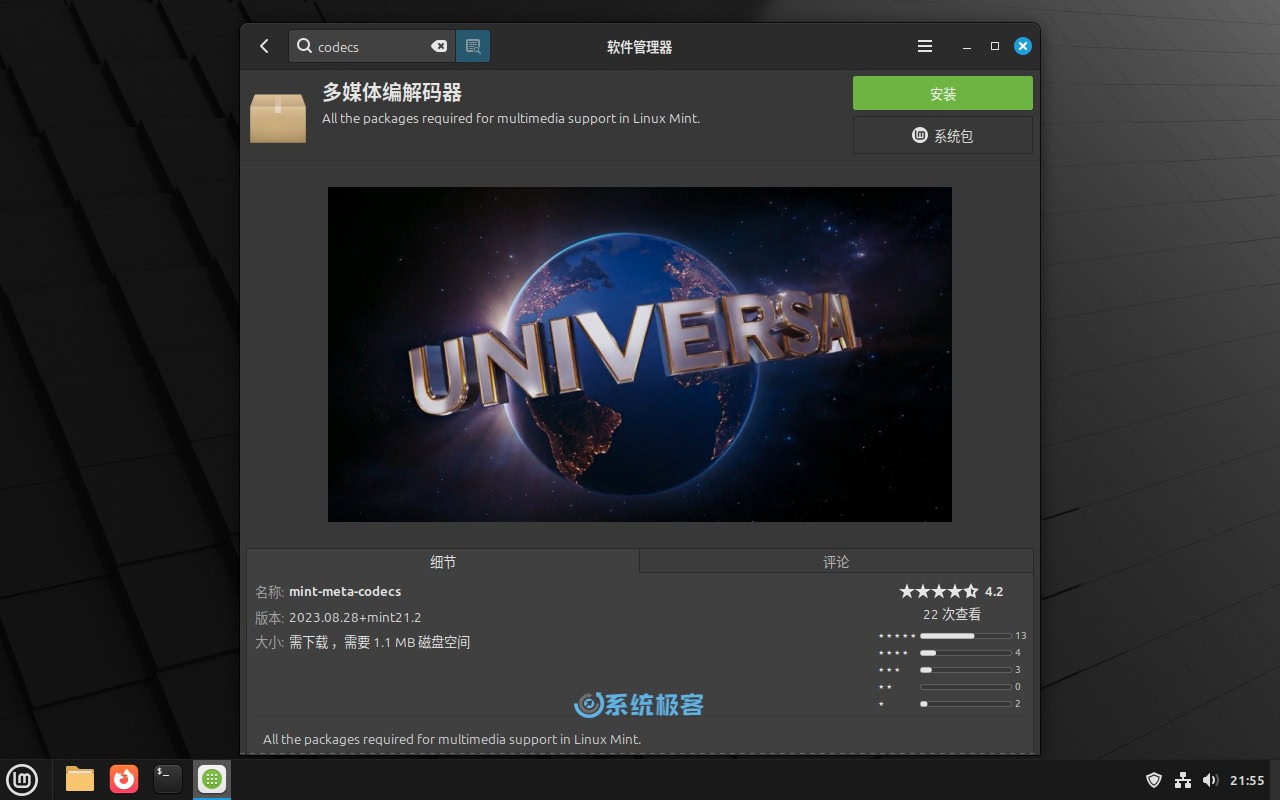Image resolution: width=1280 pixels, height=800 pixels.
Task: Open the hamburger menu
Action: point(925,46)
